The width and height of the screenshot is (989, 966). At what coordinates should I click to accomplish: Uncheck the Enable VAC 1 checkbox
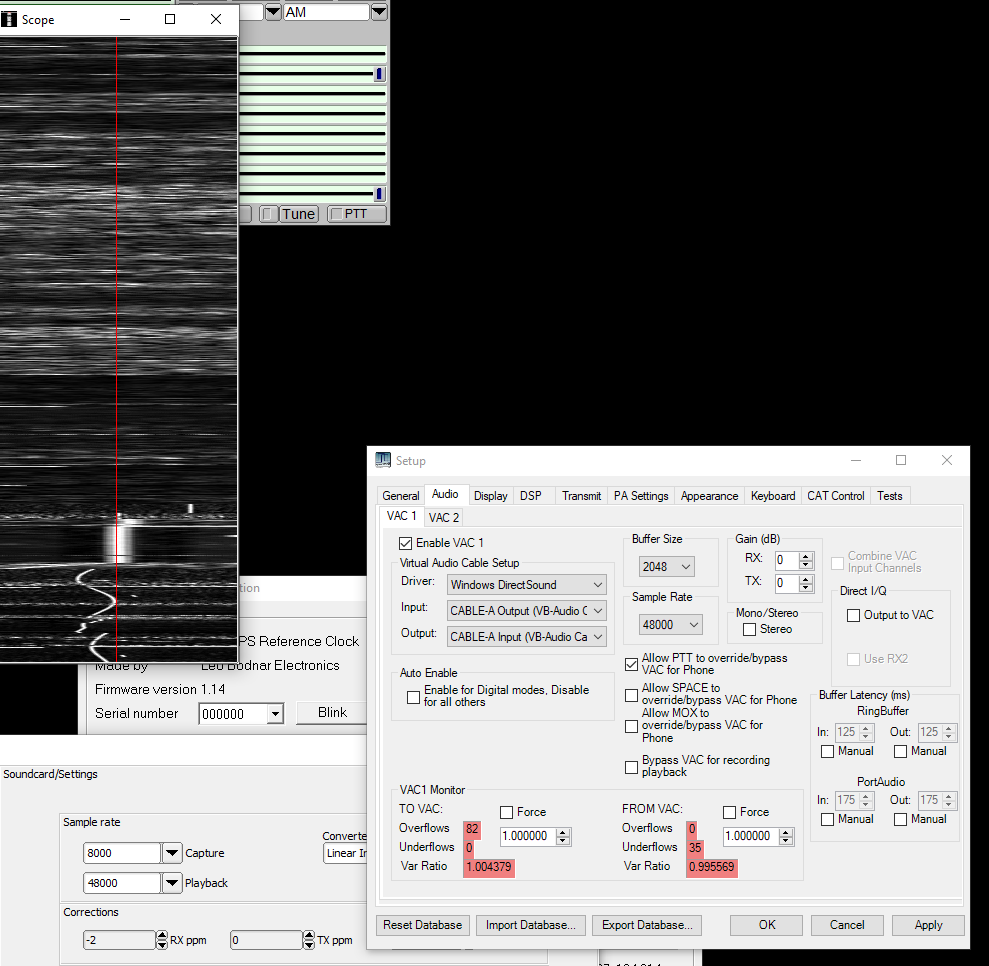pos(405,543)
